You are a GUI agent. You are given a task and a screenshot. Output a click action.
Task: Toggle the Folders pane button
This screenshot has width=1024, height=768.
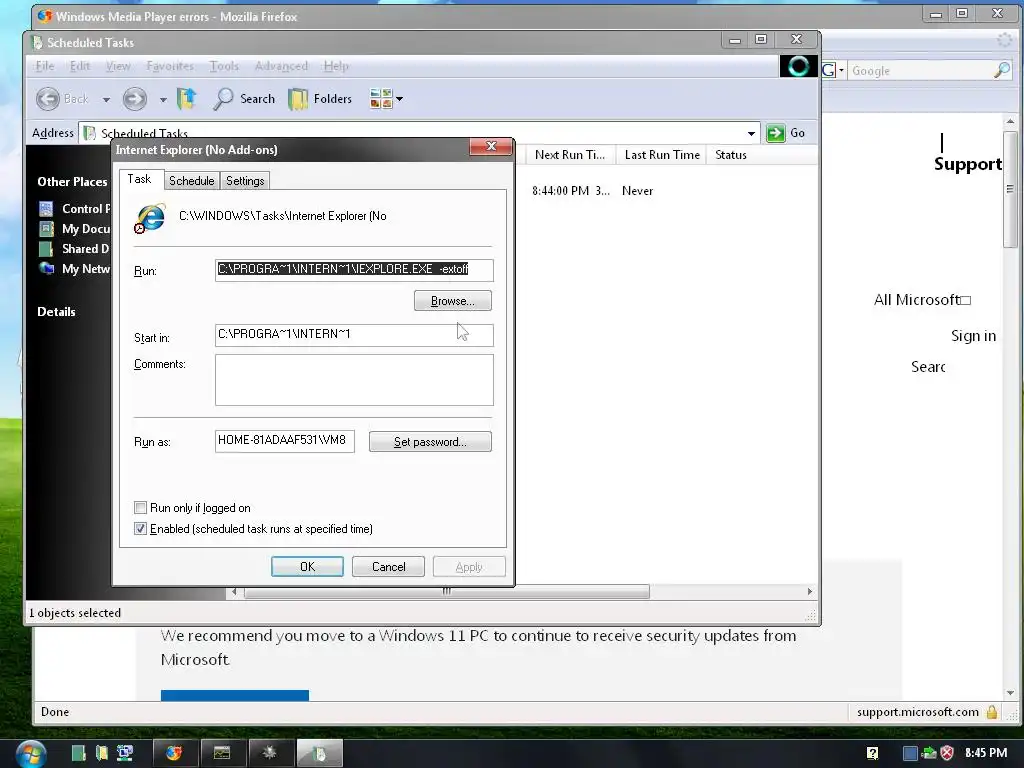pyautogui.click(x=320, y=99)
